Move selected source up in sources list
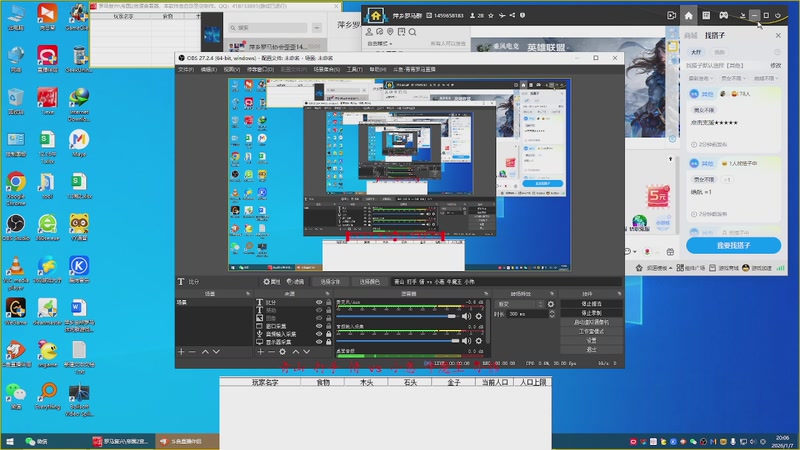800x450 pixels. click(295, 352)
